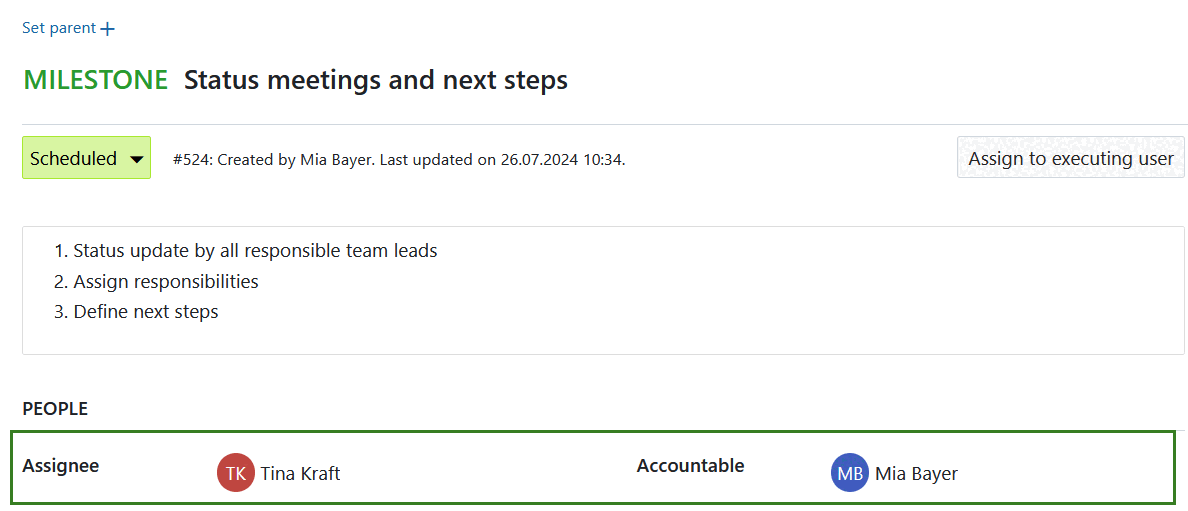Click the Accountable field label
Viewport: 1188px width, 511px height.
pyautogui.click(x=690, y=465)
